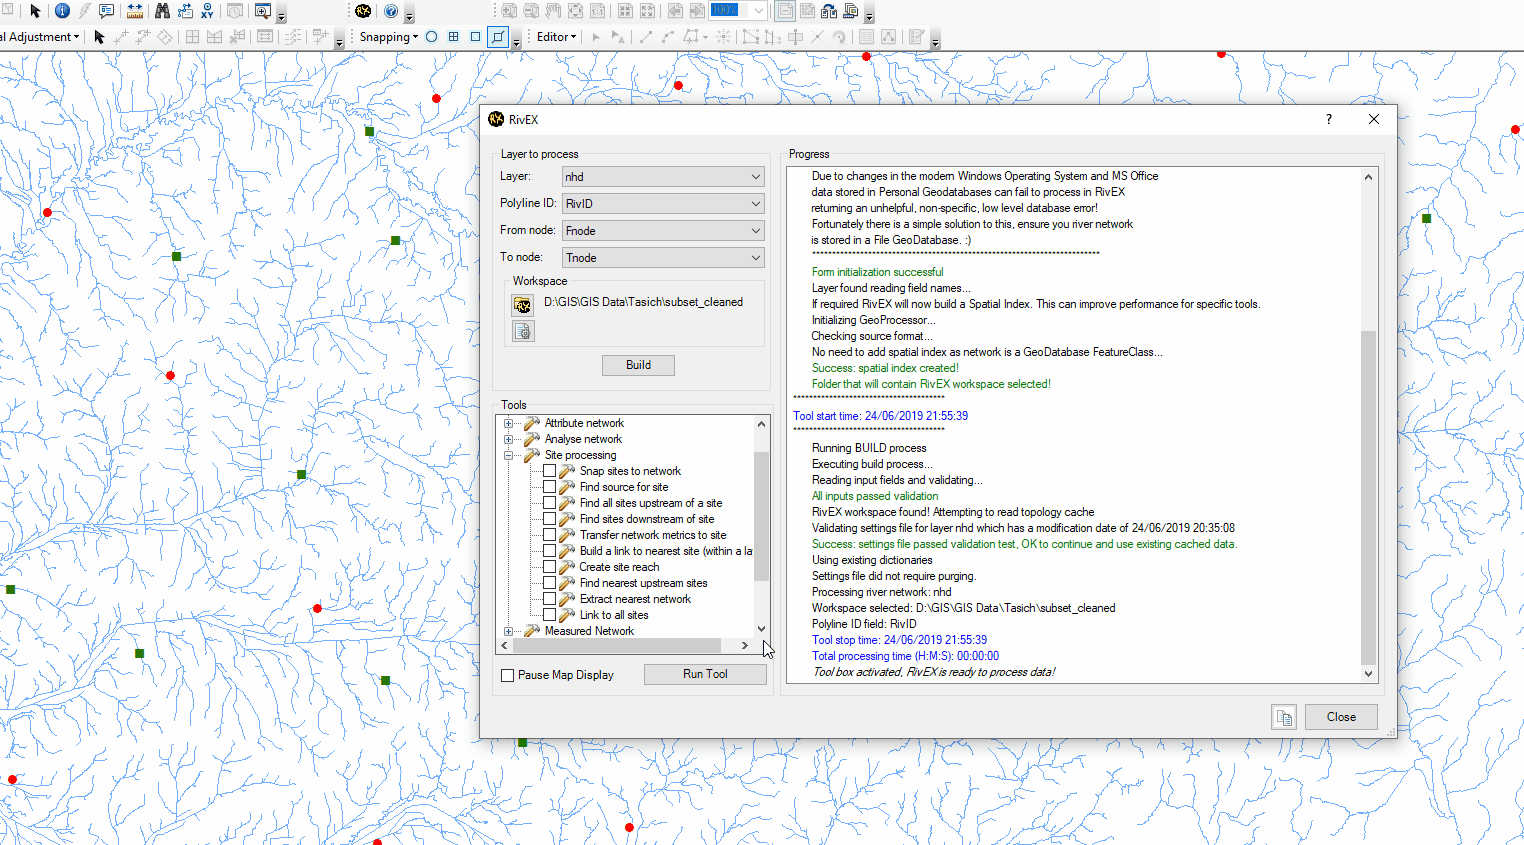Check Find source for site
Viewport: 1524px width, 845px height.
[x=549, y=487]
